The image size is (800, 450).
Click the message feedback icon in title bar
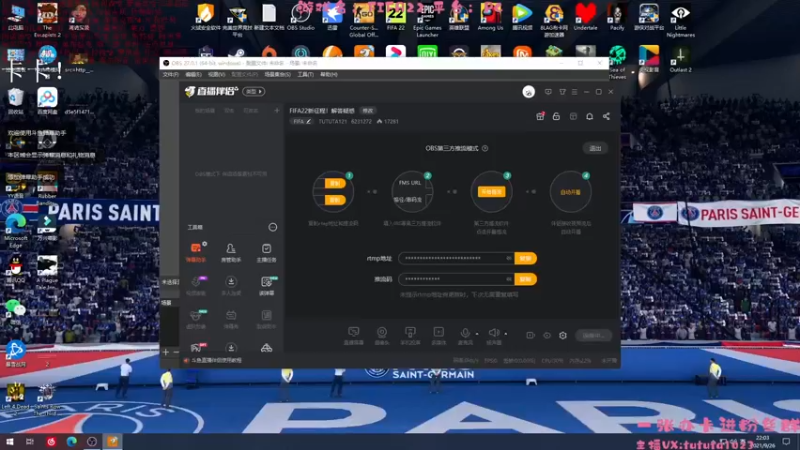click(x=548, y=92)
